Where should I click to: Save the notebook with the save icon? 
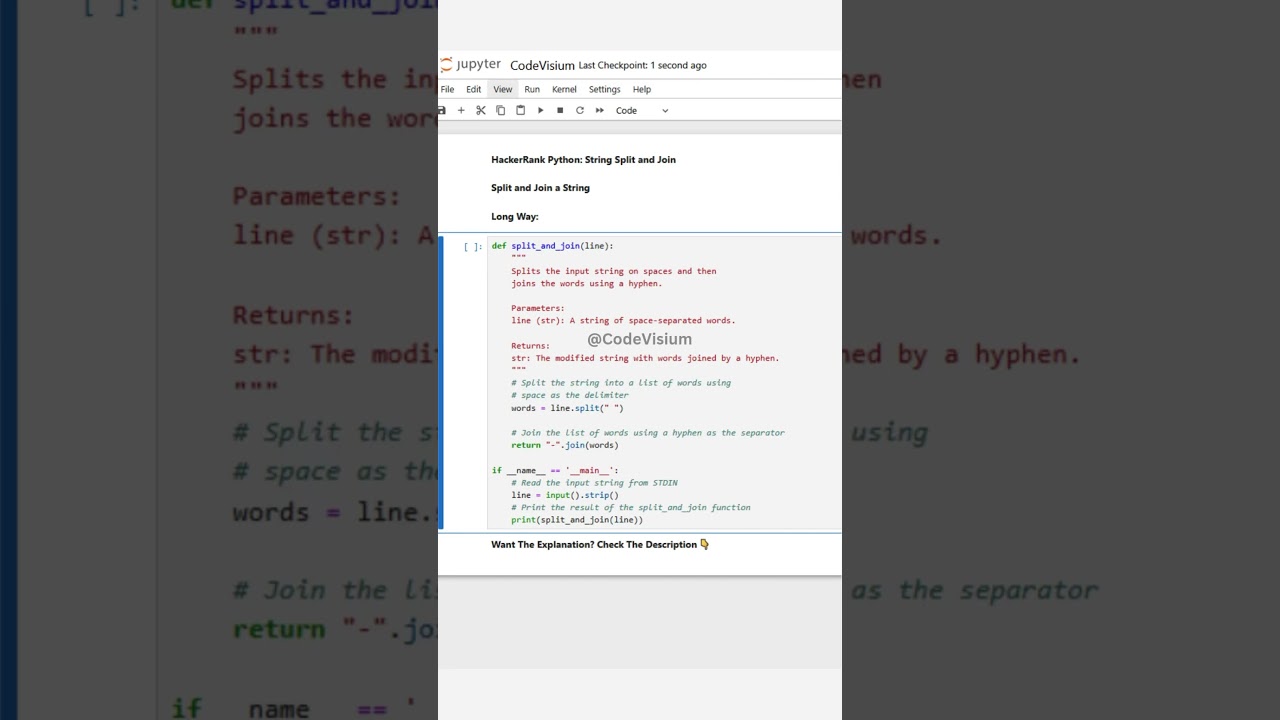coord(442,110)
